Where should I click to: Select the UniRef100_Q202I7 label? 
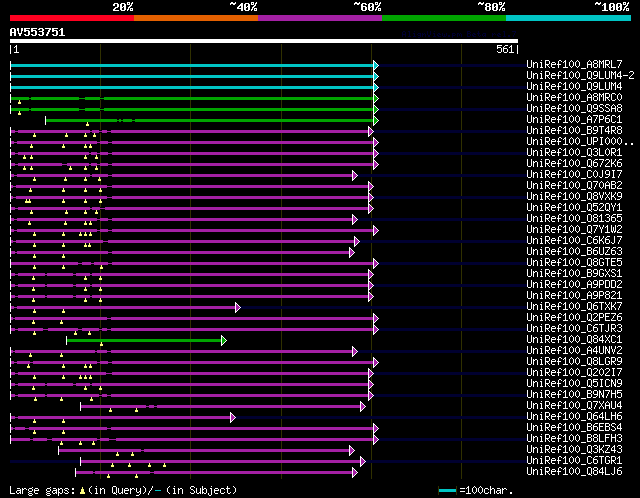[574, 373]
